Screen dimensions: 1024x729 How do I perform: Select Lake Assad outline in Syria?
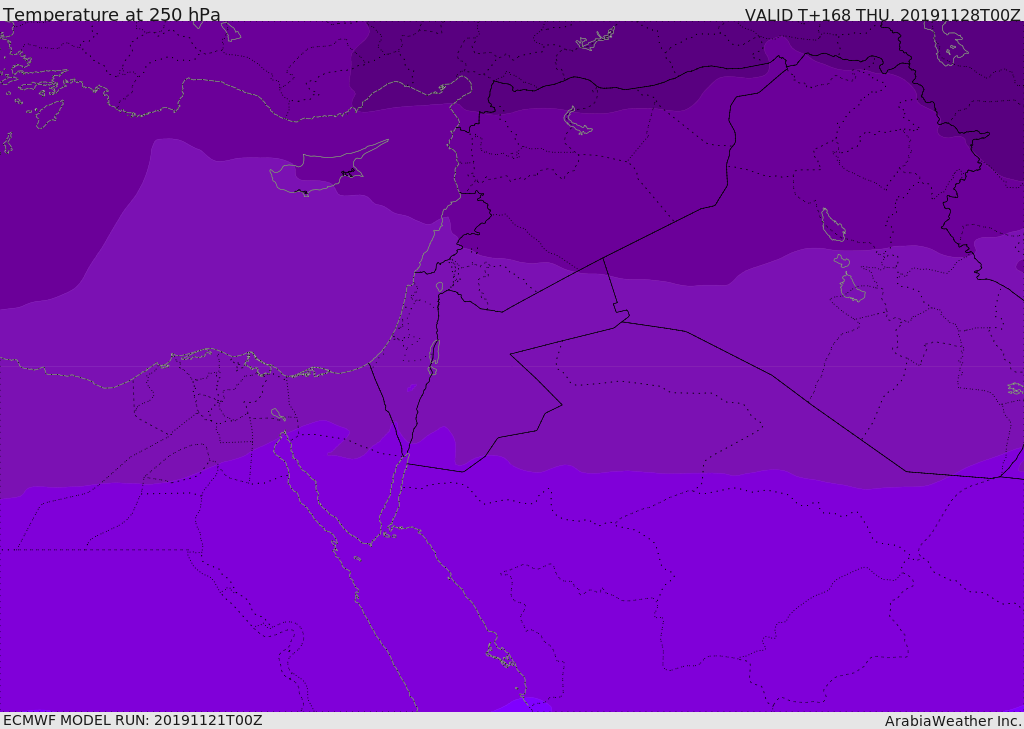(x=577, y=121)
